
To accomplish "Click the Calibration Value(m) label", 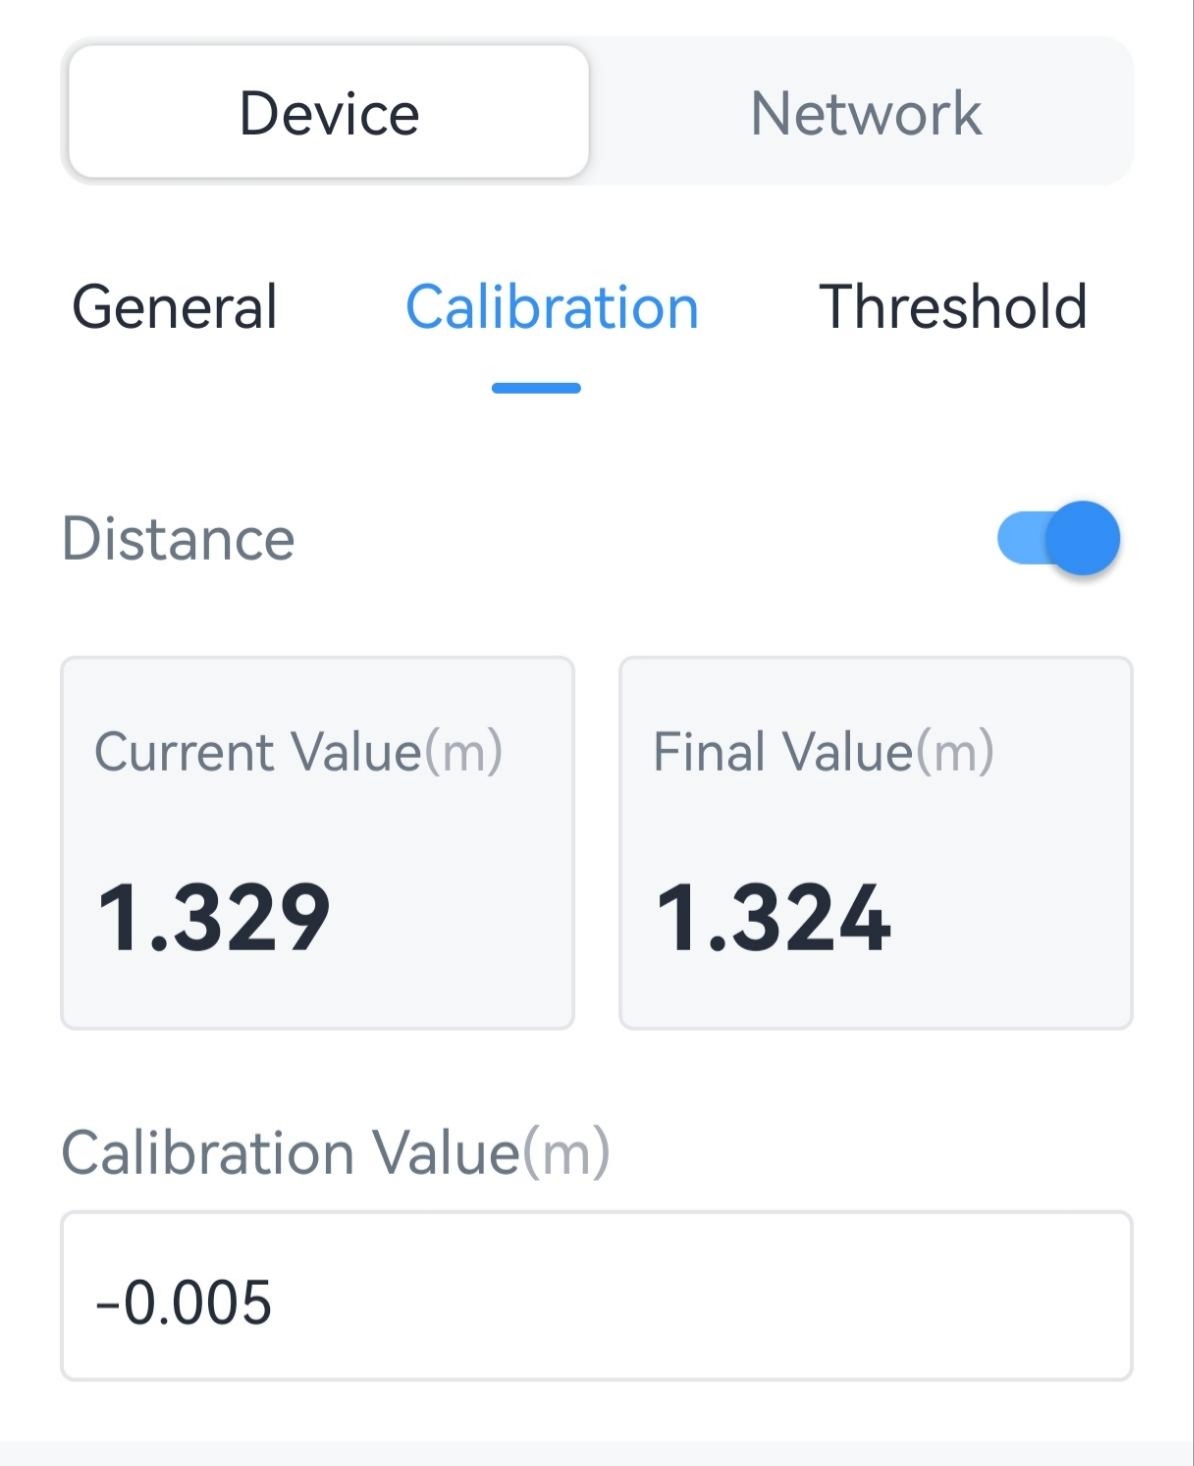I will (x=335, y=1152).
